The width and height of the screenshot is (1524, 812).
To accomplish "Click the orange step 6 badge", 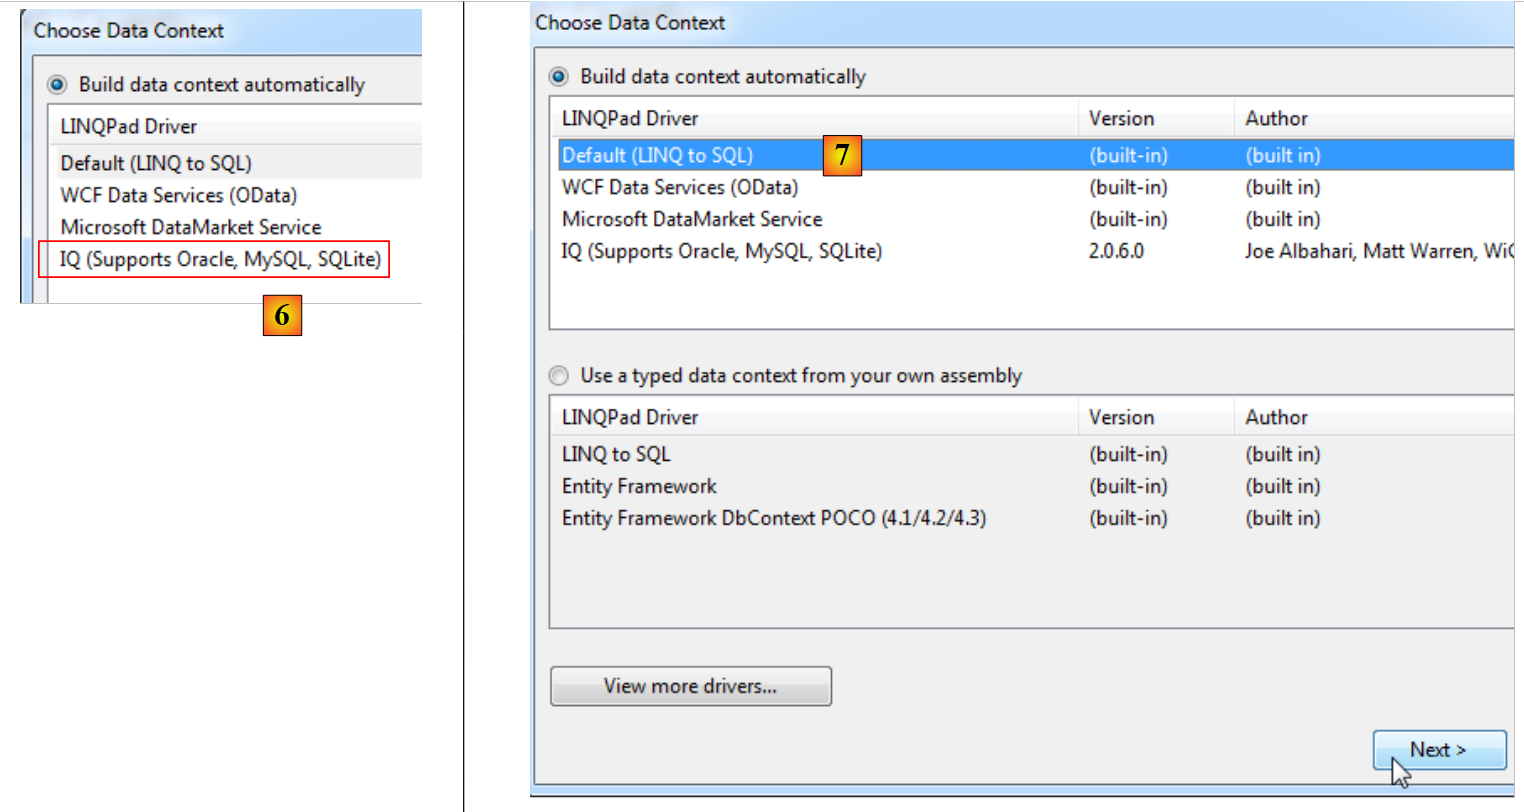I will click(282, 316).
